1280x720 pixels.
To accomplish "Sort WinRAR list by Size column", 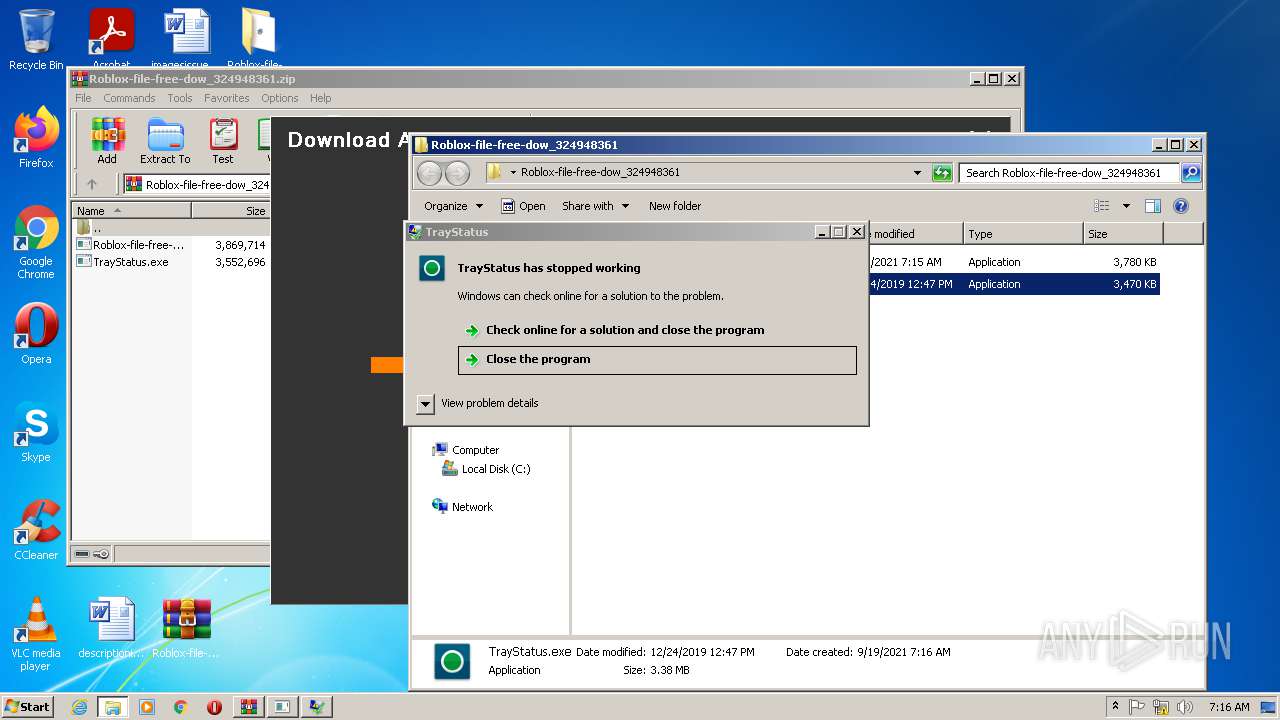I will click(x=231, y=211).
